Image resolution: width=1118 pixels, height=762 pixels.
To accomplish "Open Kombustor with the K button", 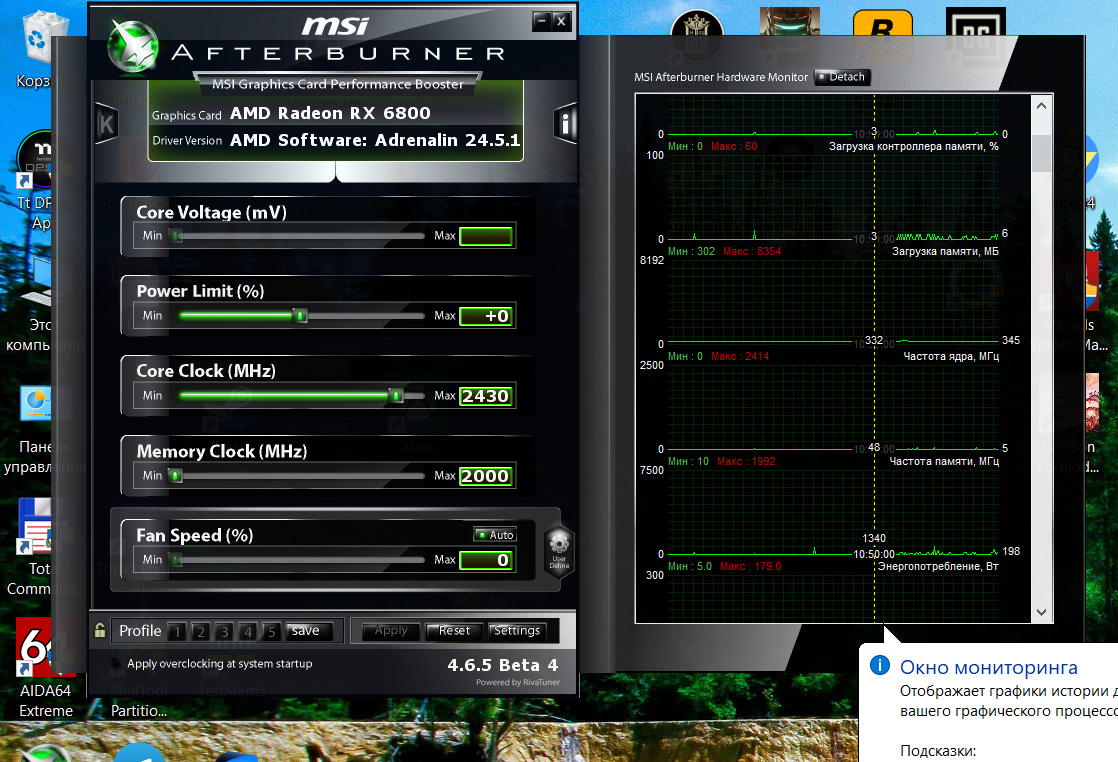I will tap(106, 123).
